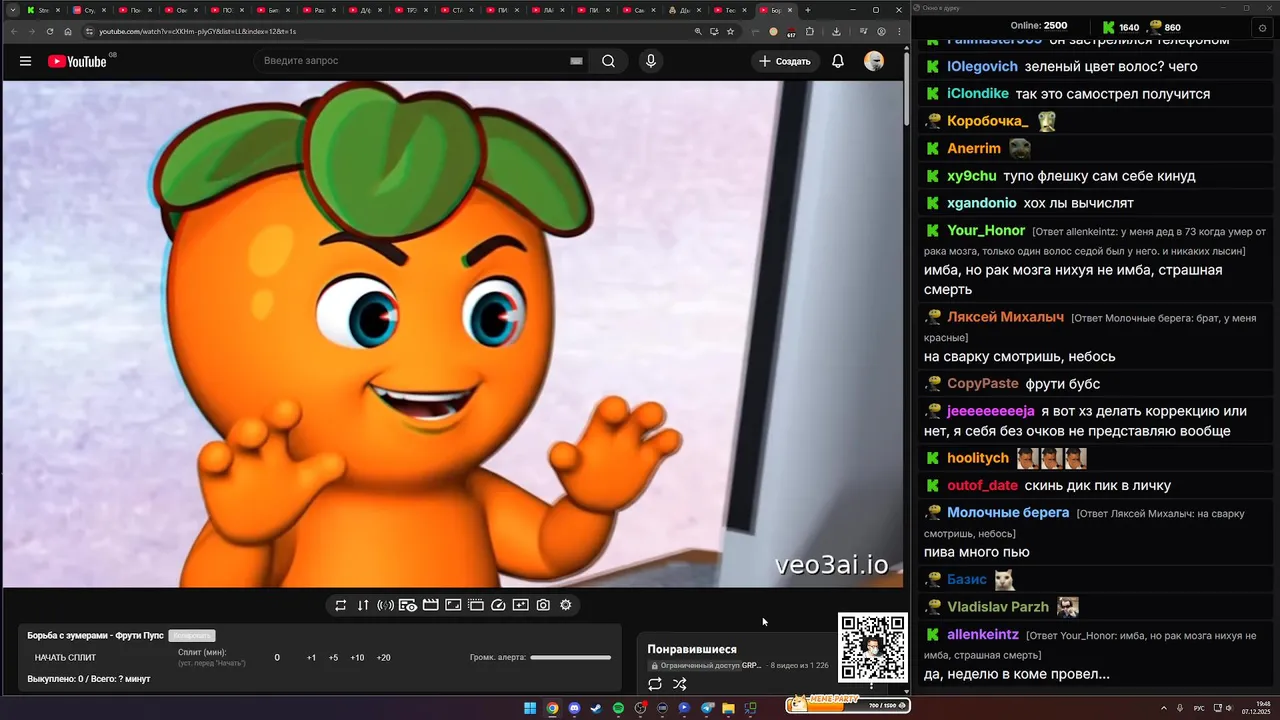Switch to the browser tab labeled Сам
The height and width of the screenshot is (720, 1280).
pos(639,10)
